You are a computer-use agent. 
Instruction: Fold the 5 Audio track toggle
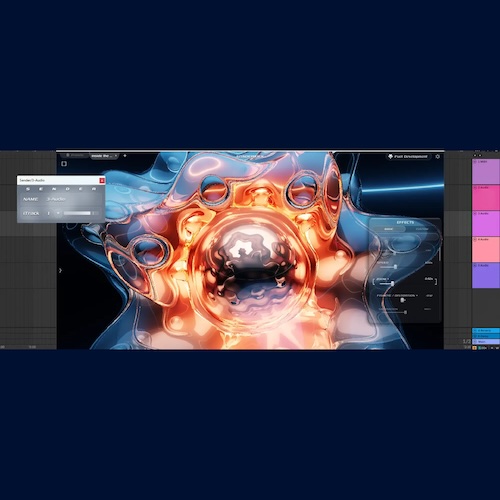tap(475, 266)
